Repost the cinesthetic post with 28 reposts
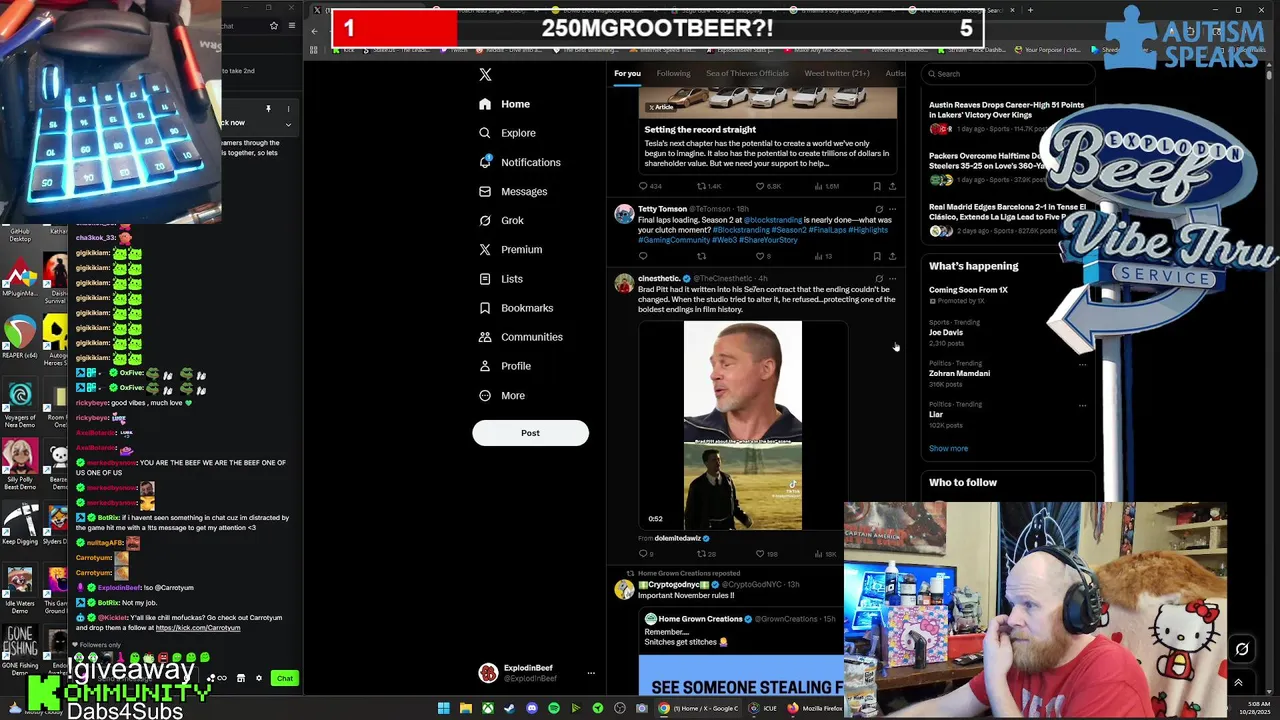This screenshot has width=1280, height=720. 707,554
